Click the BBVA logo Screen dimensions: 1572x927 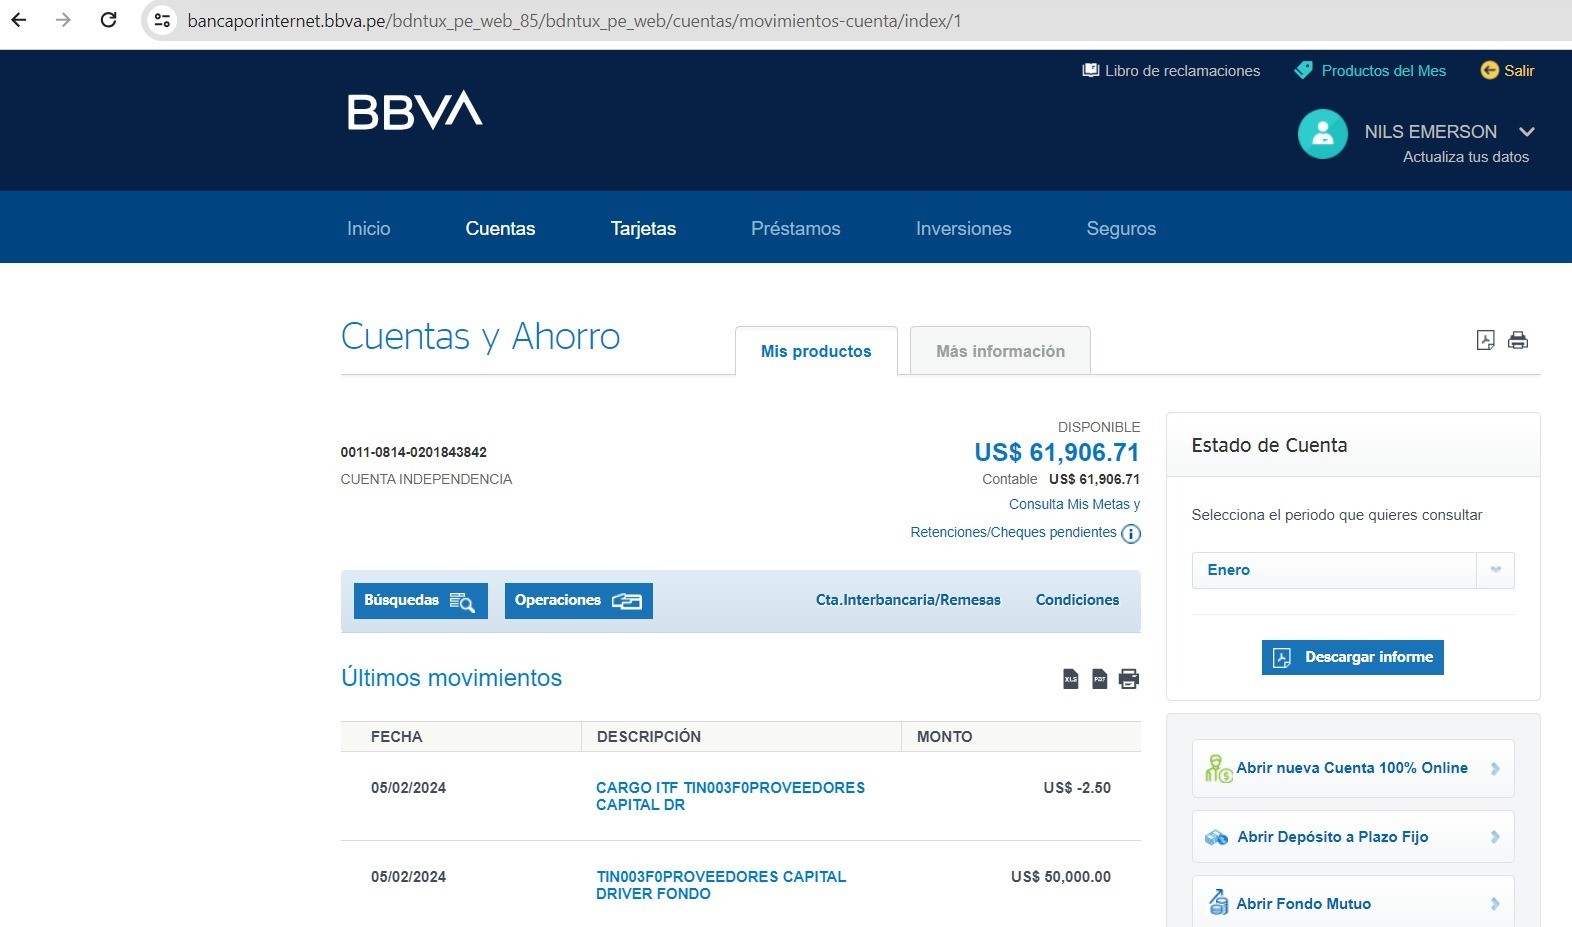[414, 111]
